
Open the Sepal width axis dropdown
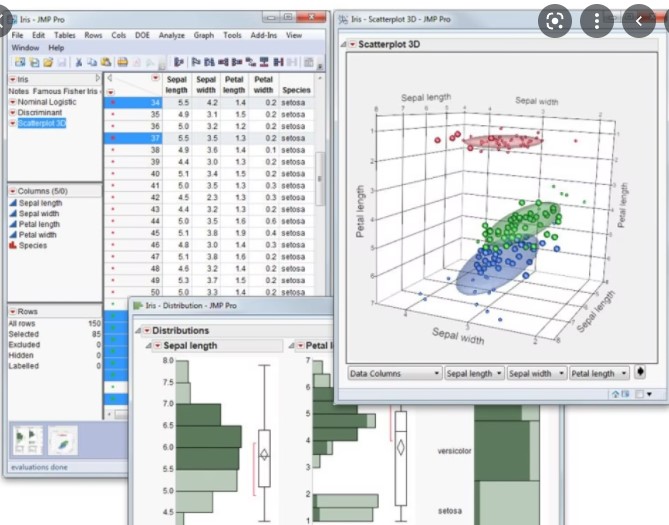537,373
